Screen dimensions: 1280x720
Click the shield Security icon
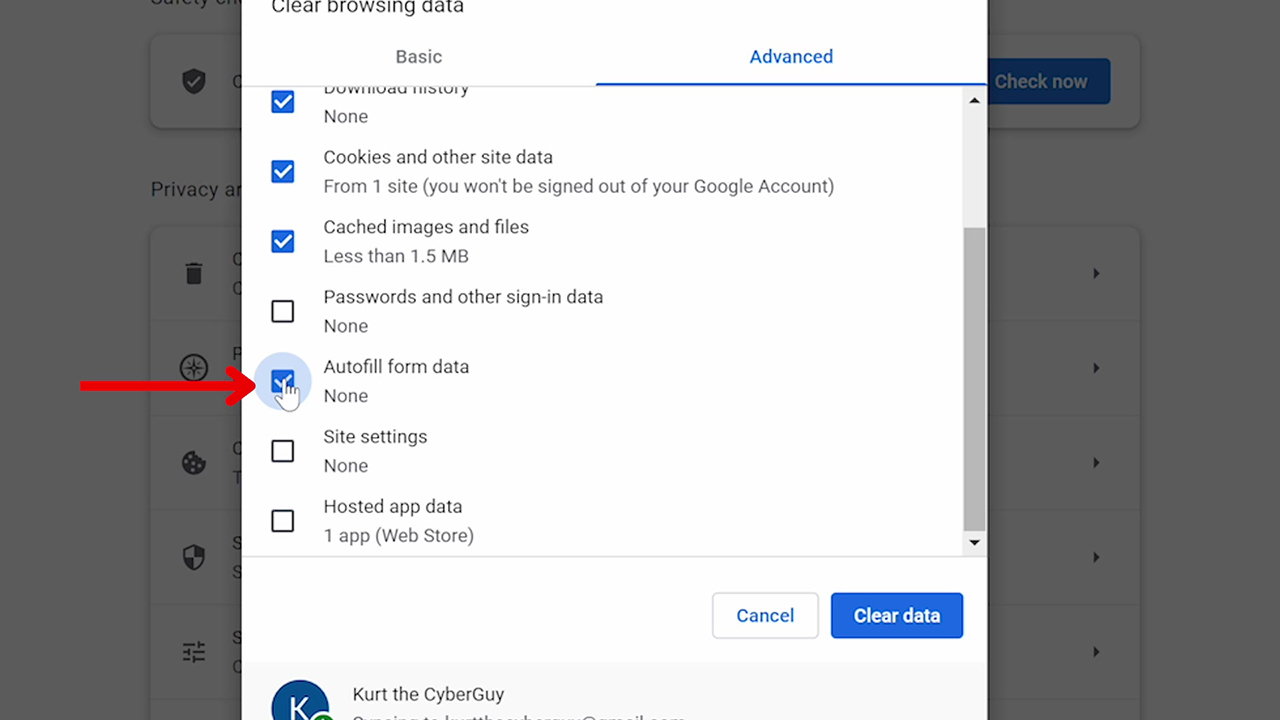194,558
